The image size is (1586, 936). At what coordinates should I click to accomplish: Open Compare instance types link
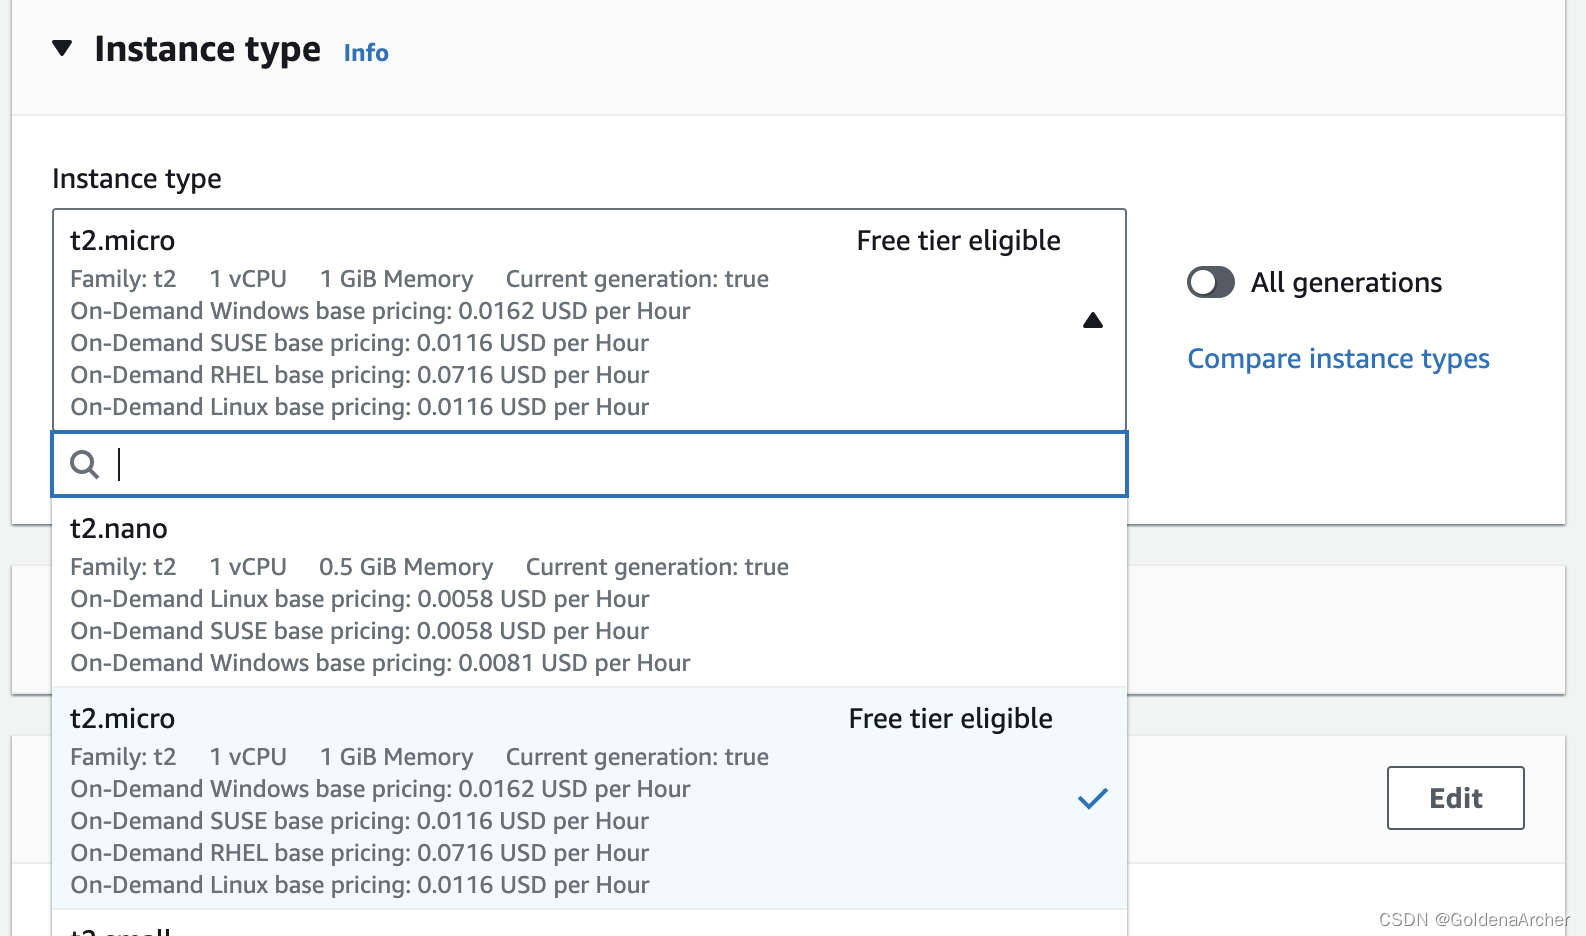click(x=1338, y=358)
